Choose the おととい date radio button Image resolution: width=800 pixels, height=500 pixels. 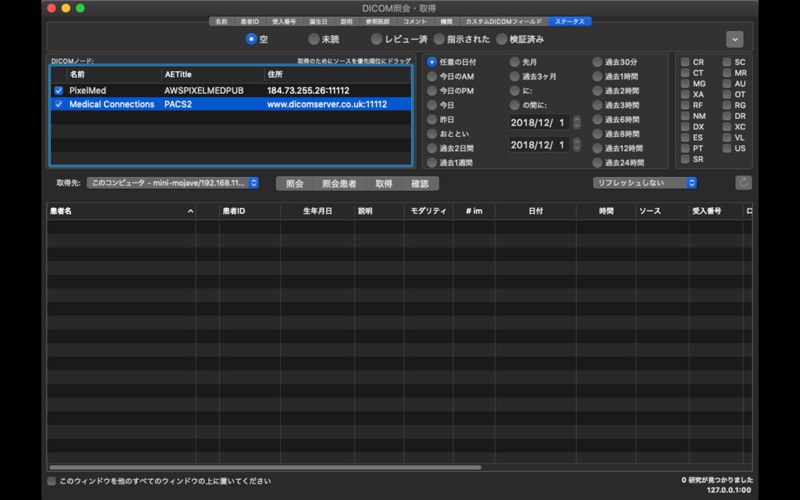tap(432, 134)
